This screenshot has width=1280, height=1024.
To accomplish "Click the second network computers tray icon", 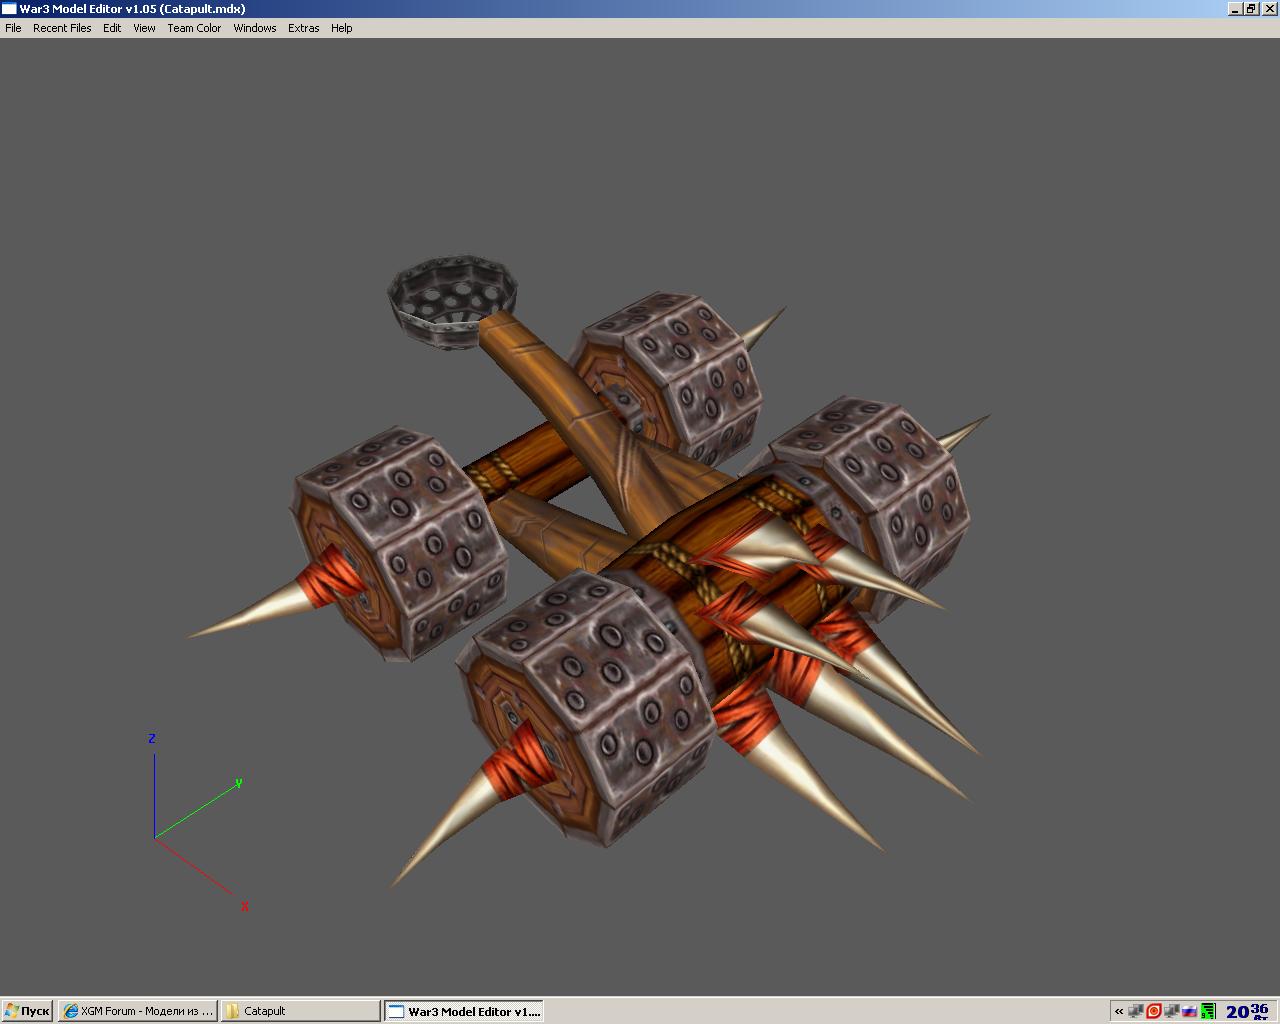I will tap(1171, 1011).
